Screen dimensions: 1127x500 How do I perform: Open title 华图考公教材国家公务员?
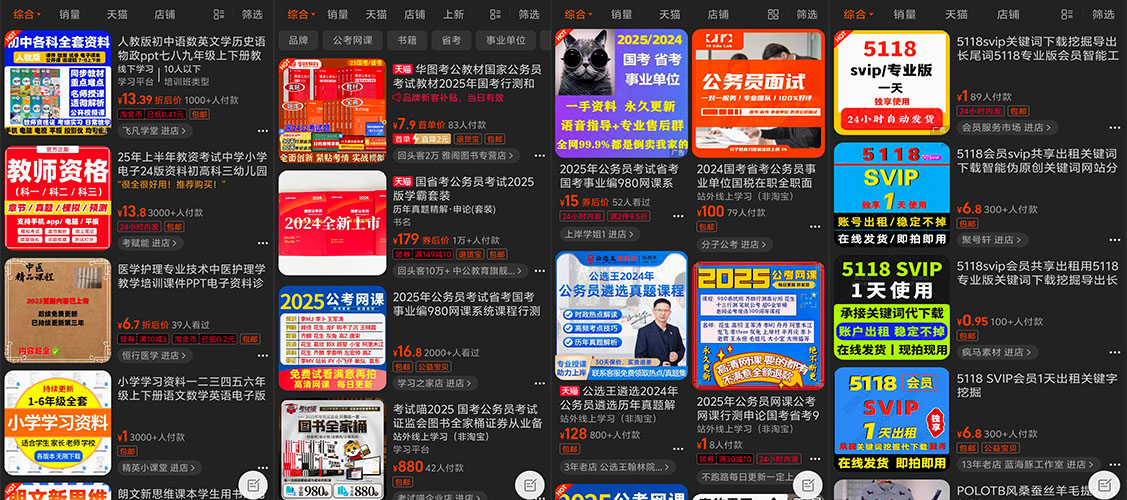click(468, 77)
